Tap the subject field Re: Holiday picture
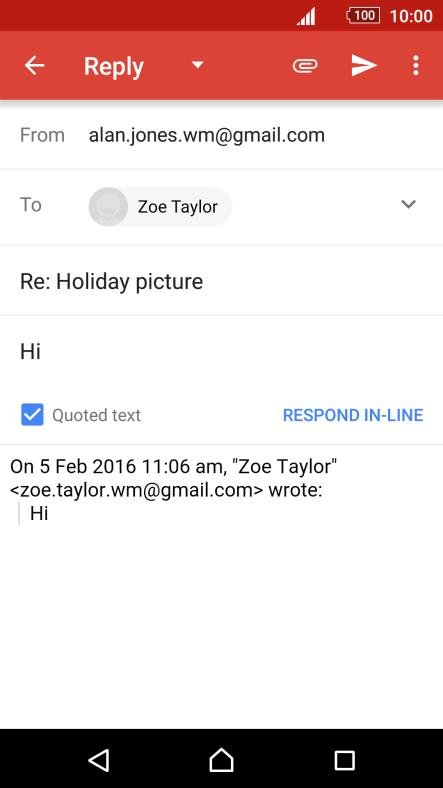 point(222,281)
